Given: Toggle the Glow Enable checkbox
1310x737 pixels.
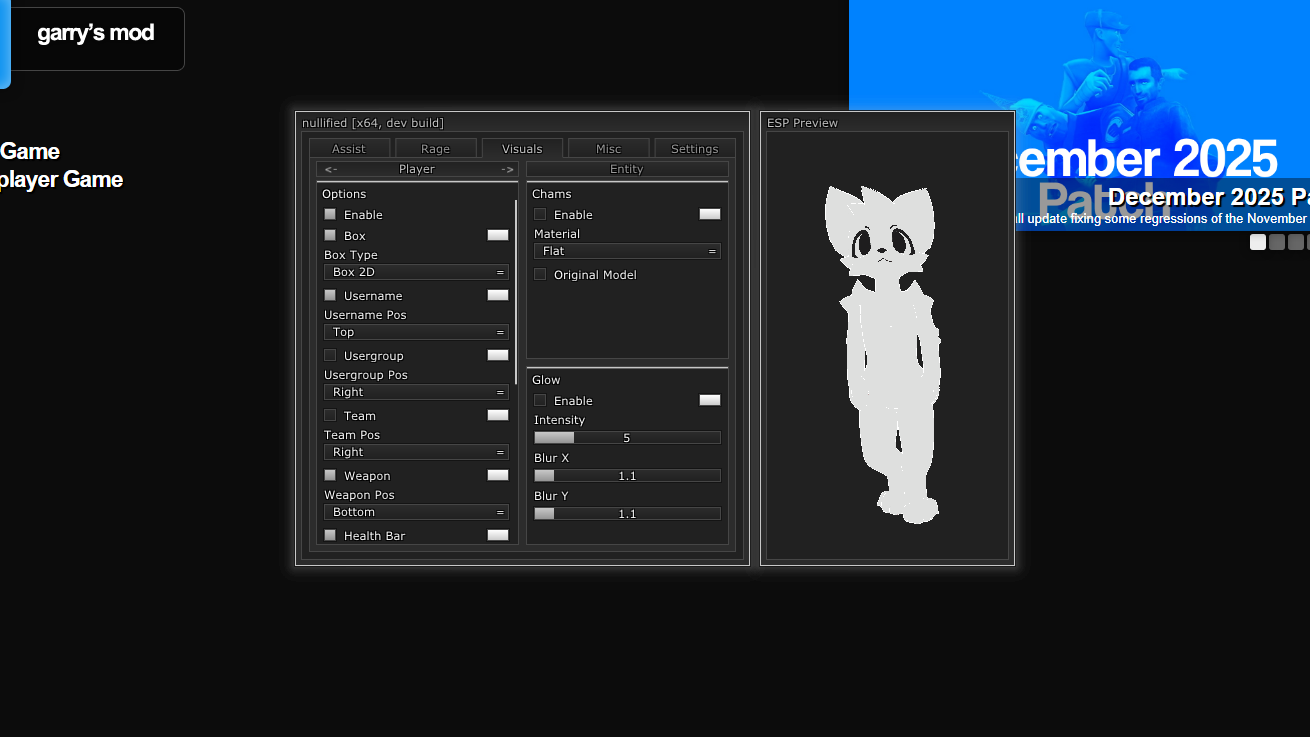Looking at the screenshot, I should coord(540,400).
